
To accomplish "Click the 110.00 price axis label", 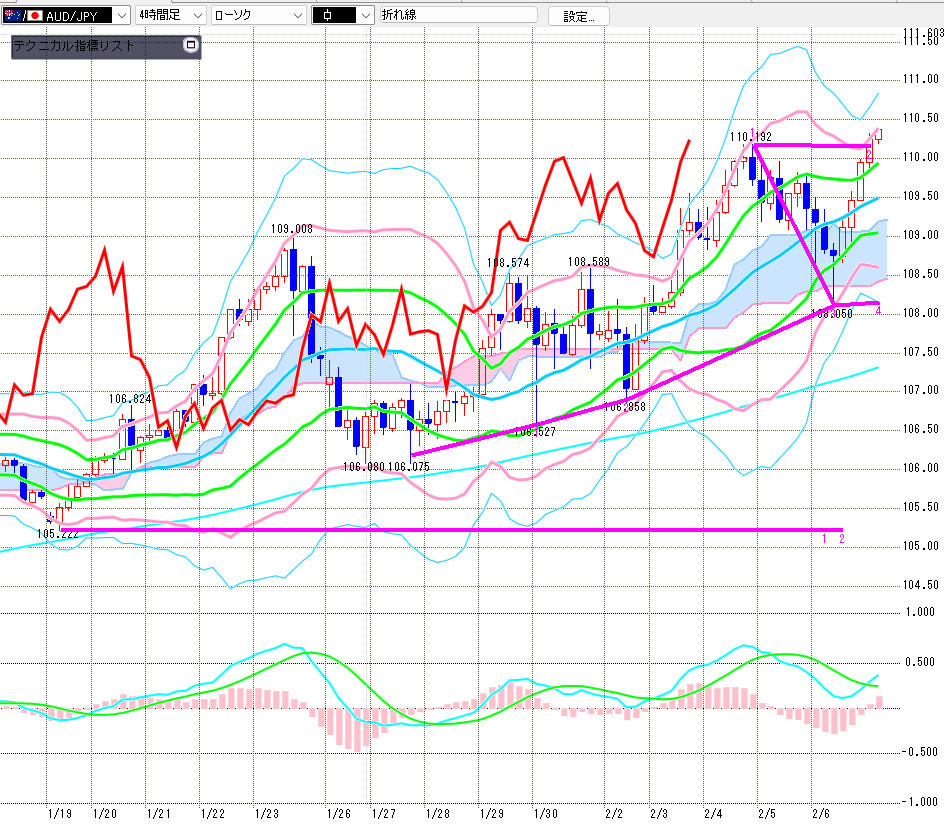I will click(919, 157).
